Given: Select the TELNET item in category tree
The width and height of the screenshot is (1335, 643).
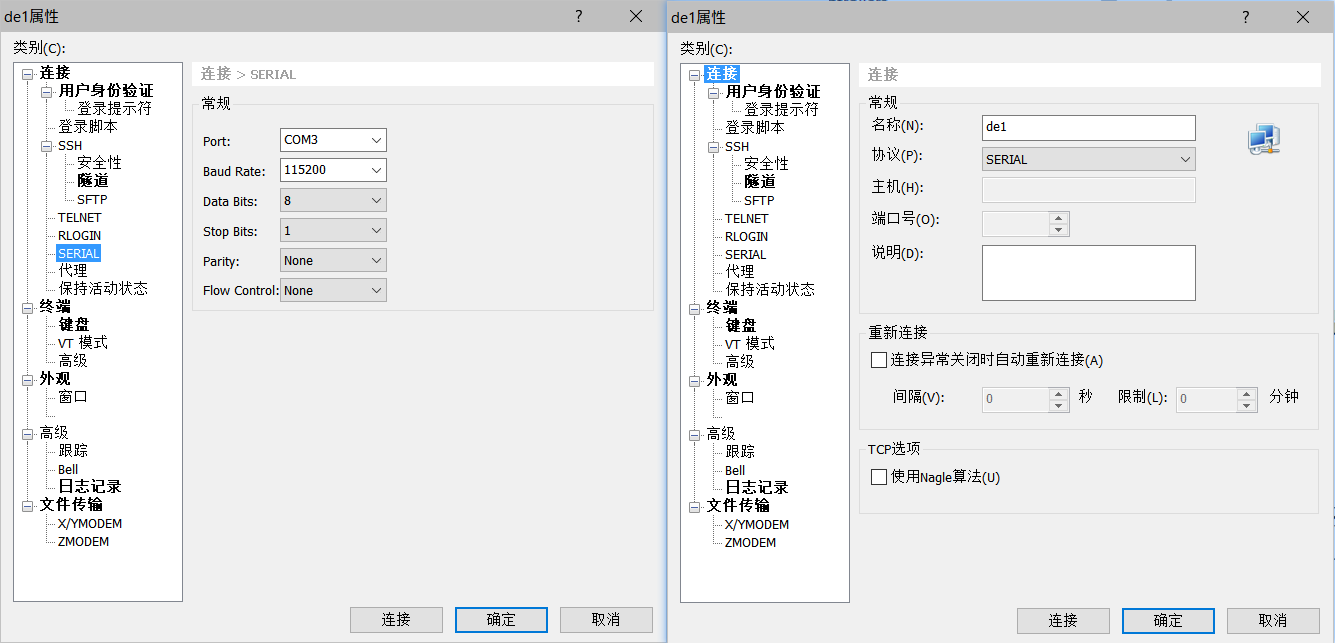Looking at the screenshot, I should pyautogui.click(x=78, y=217).
